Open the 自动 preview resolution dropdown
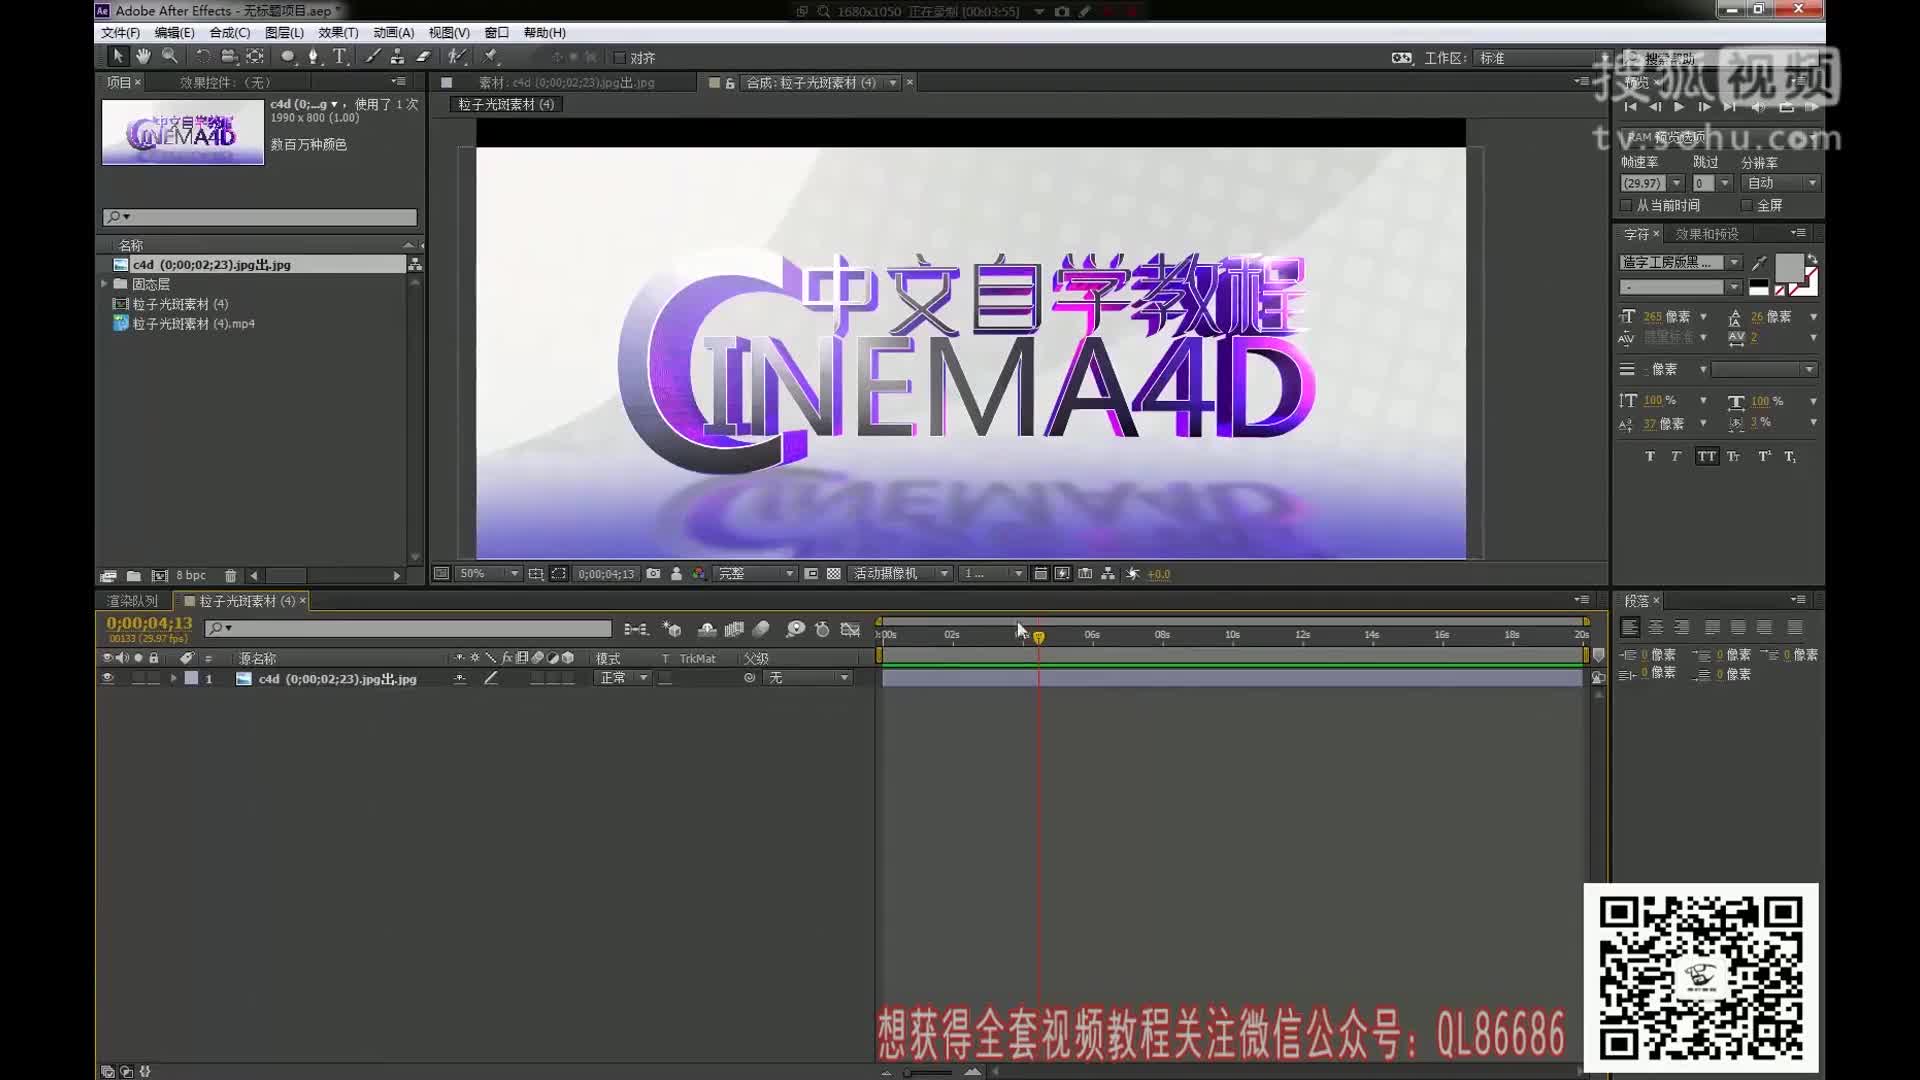 click(x=1780, y=183)
